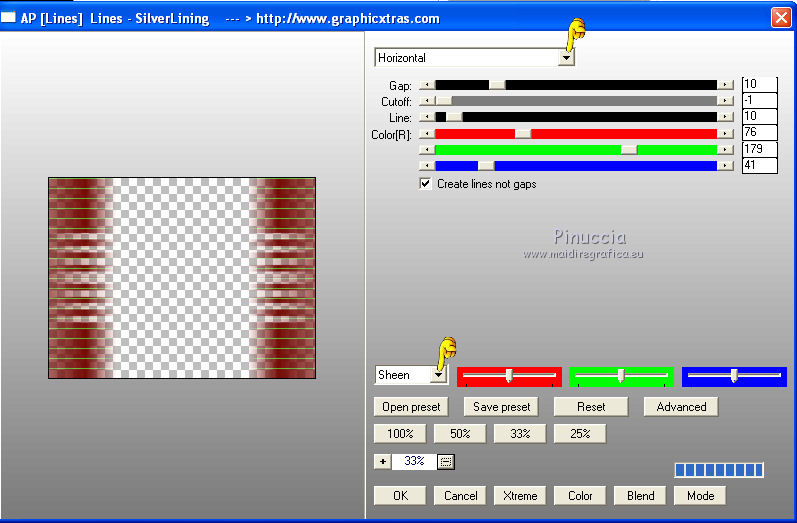The height and width of the screenshot is (523, 797).
Task: Click OK to apply the effect
Action: [400, 495]
